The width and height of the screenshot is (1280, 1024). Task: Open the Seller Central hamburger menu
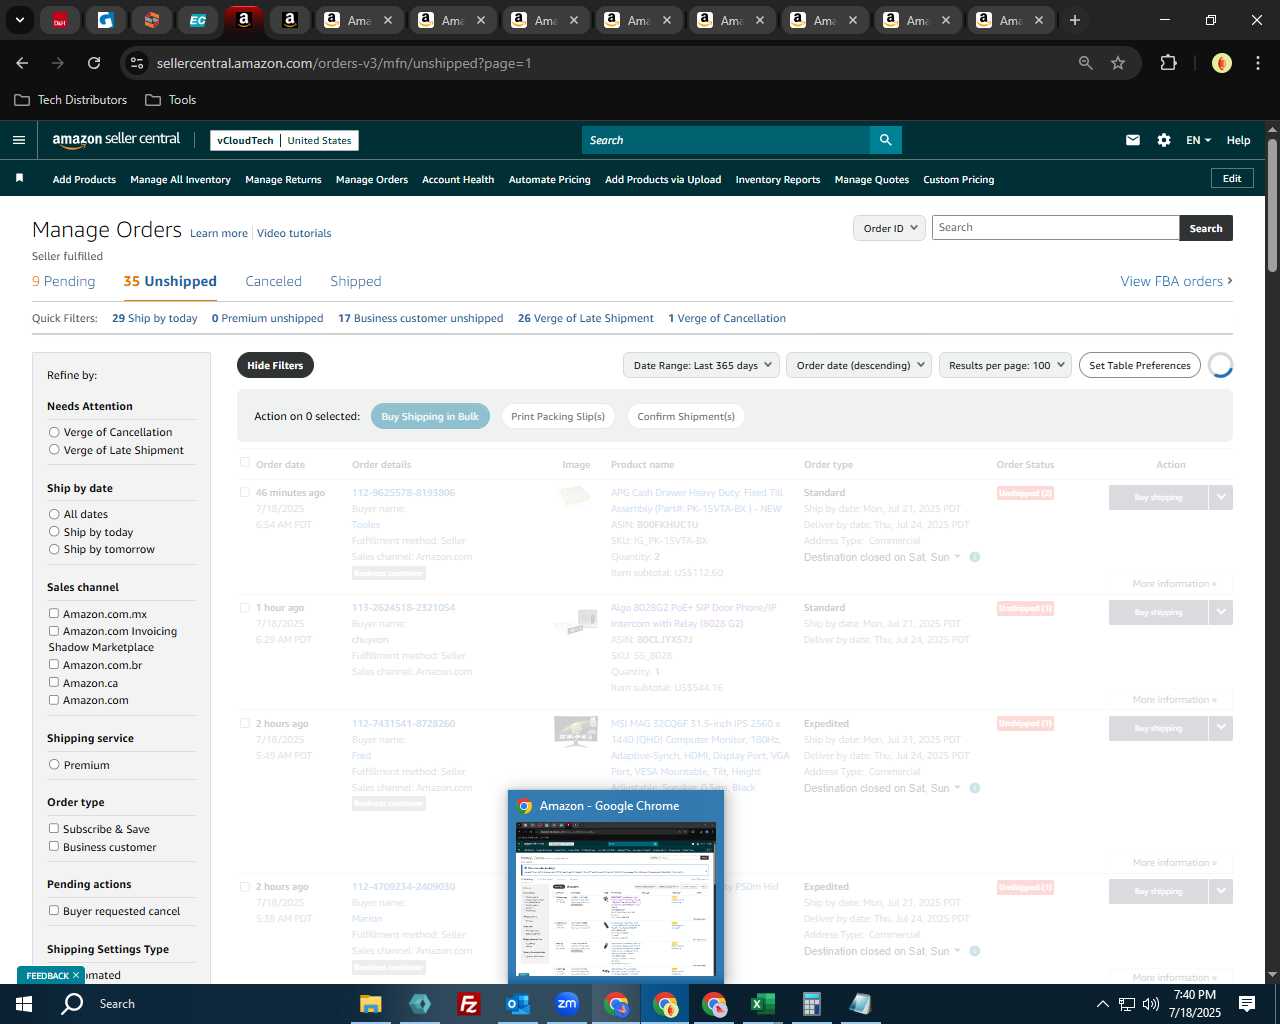pyautogui.click(x=18, y=140)
